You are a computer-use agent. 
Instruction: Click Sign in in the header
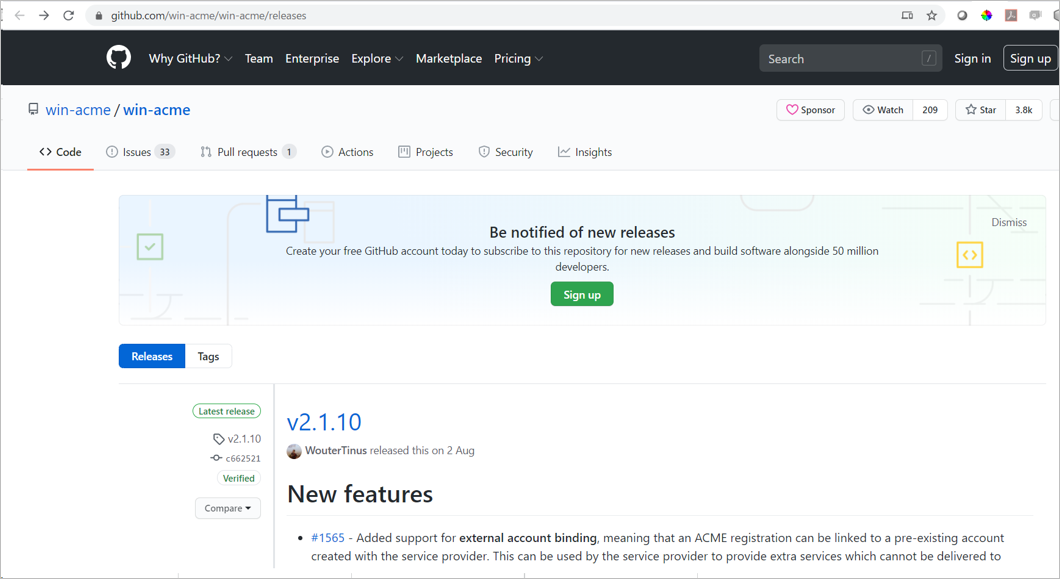[x=972, y=59]
